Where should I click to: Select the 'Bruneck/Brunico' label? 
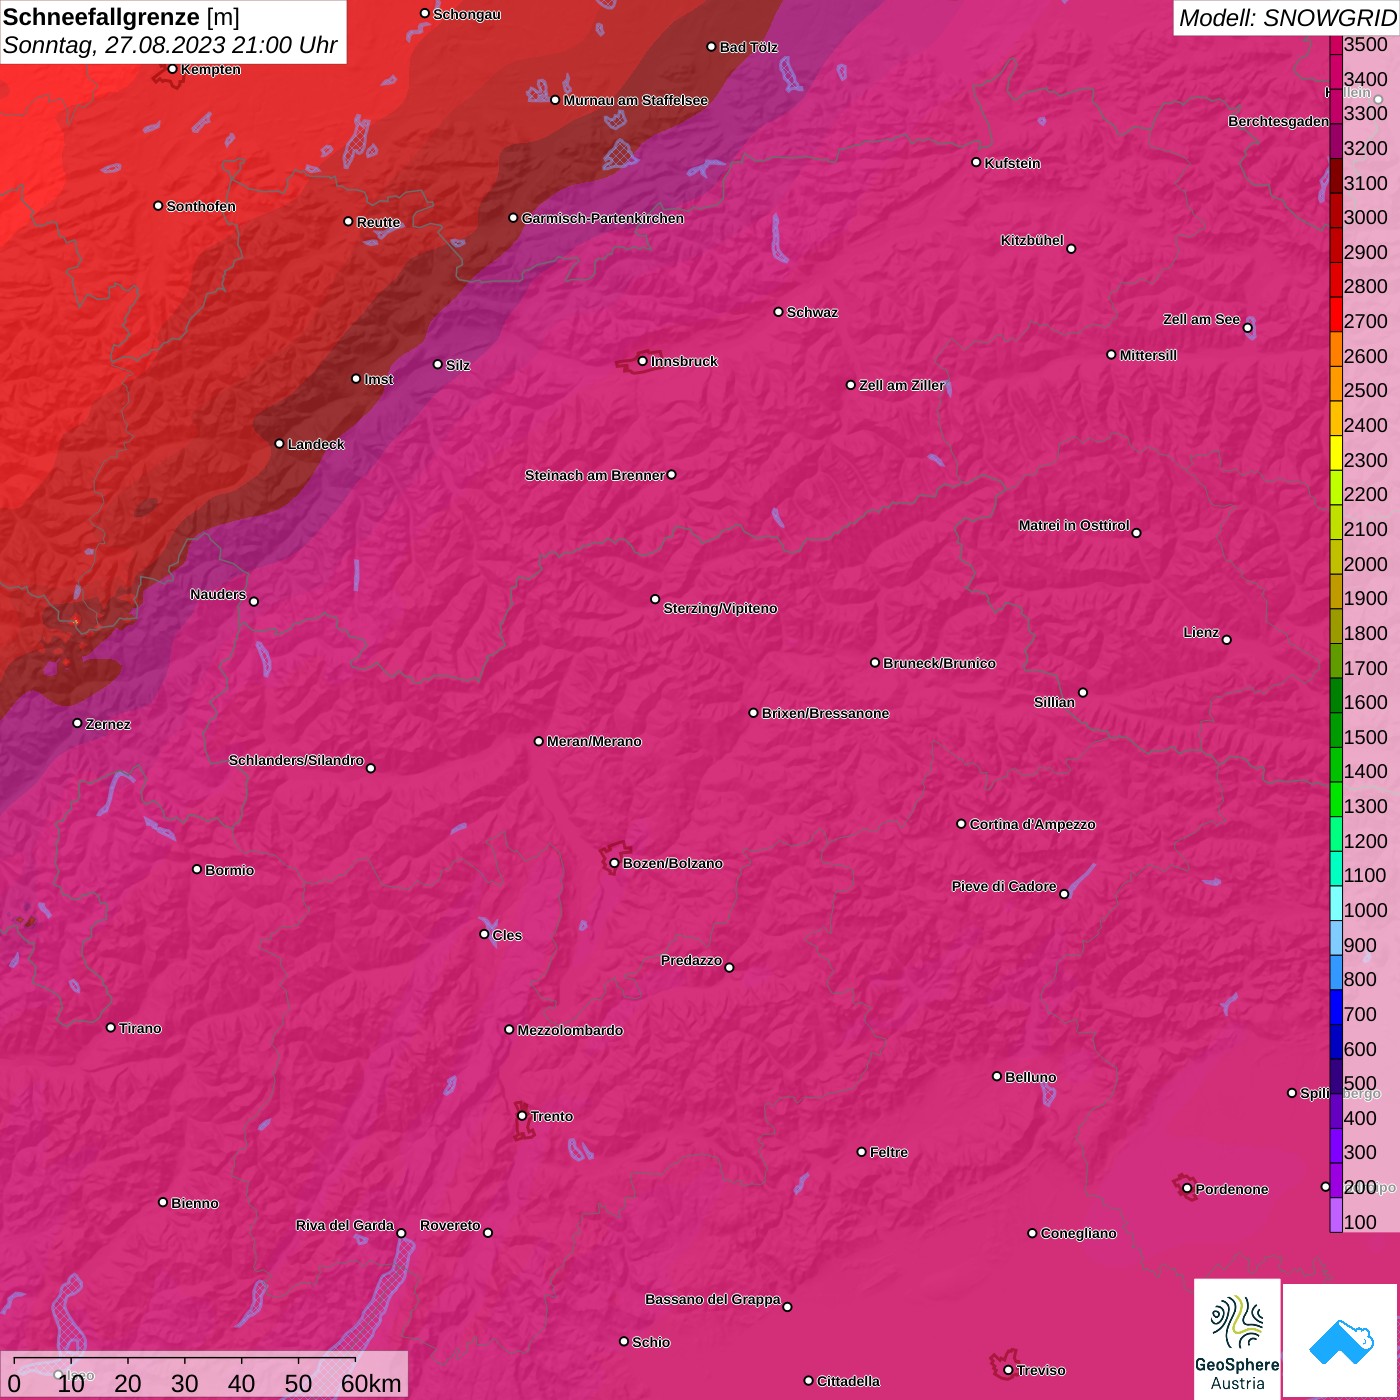coord(939,663)
